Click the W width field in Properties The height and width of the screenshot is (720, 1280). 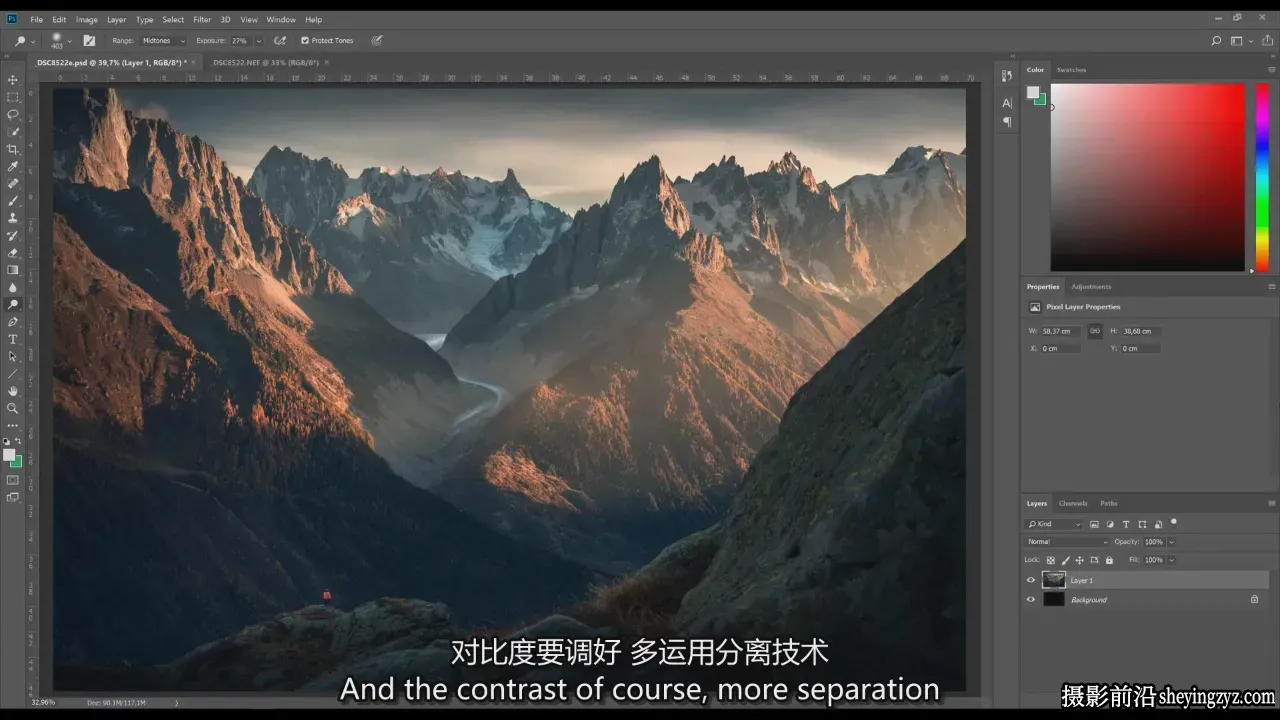(x=1060, y=331)
